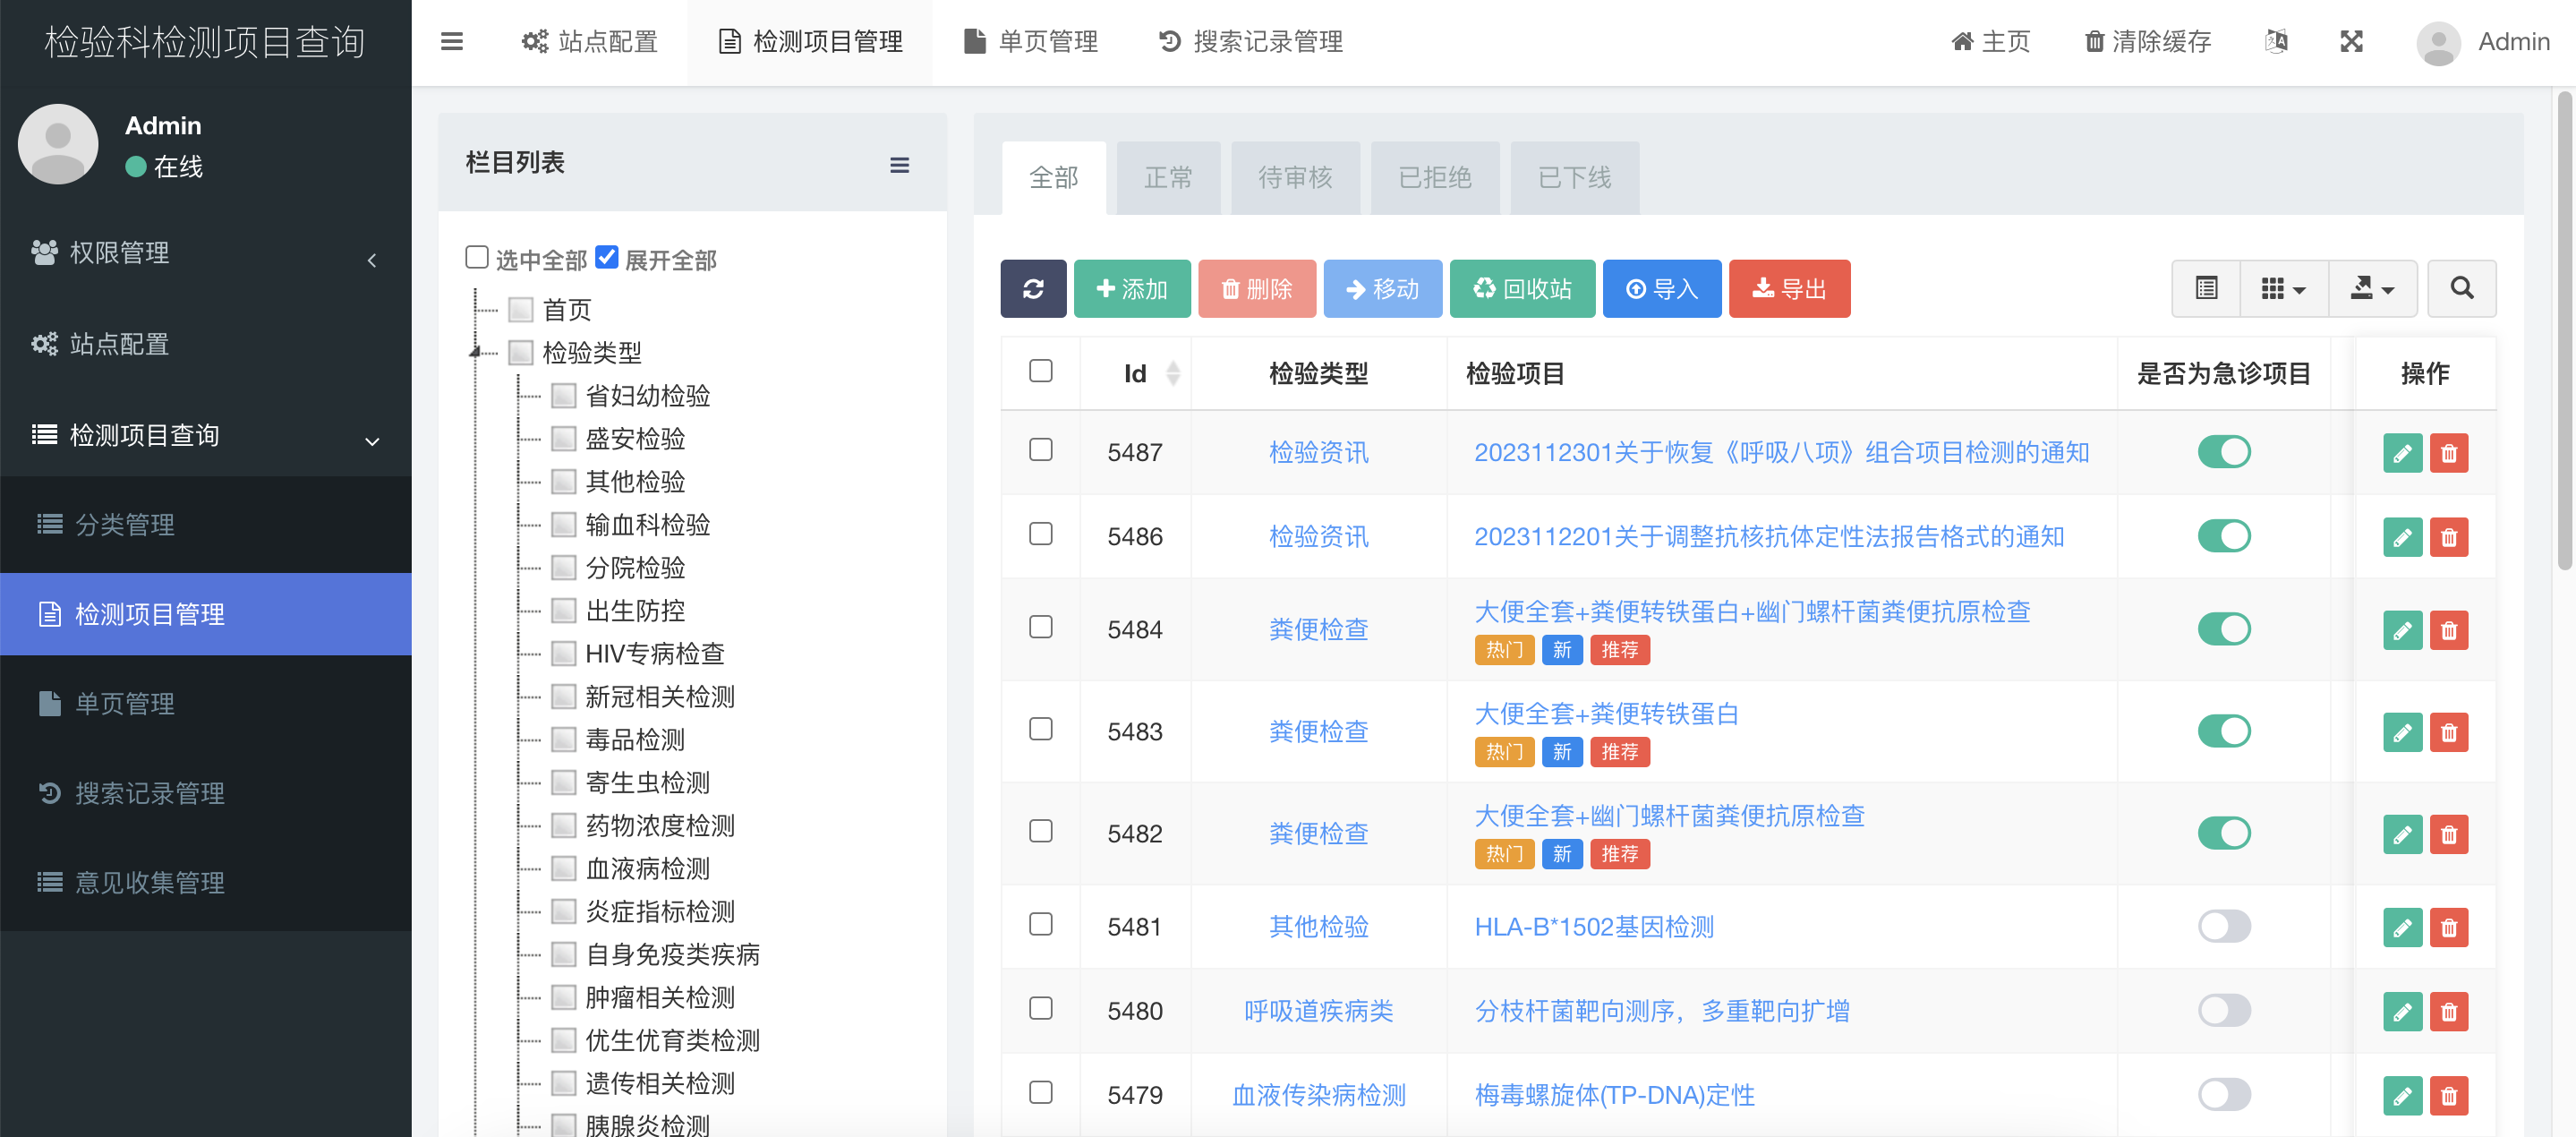Edit row 5484 with pencil icon
The width and height of the screenshot is (2576, 1137).
(x=2402, y=630)
